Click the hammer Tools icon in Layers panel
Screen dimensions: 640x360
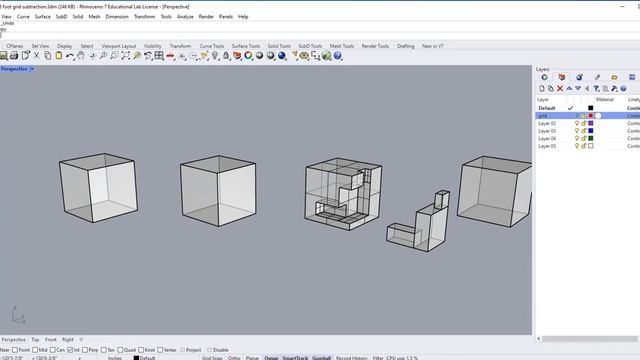click(x=614, y=89)
